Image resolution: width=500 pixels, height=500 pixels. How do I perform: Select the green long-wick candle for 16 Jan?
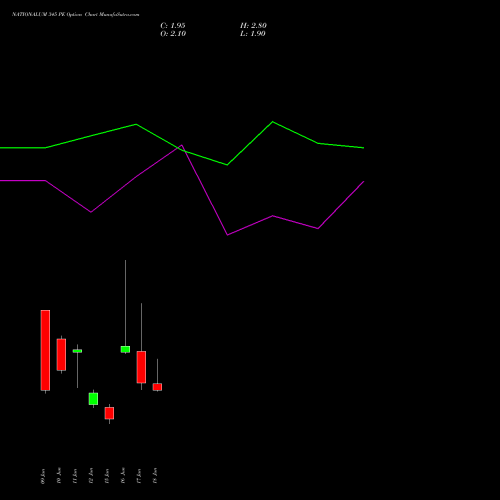pyautogui.click(x=125, y=349)
